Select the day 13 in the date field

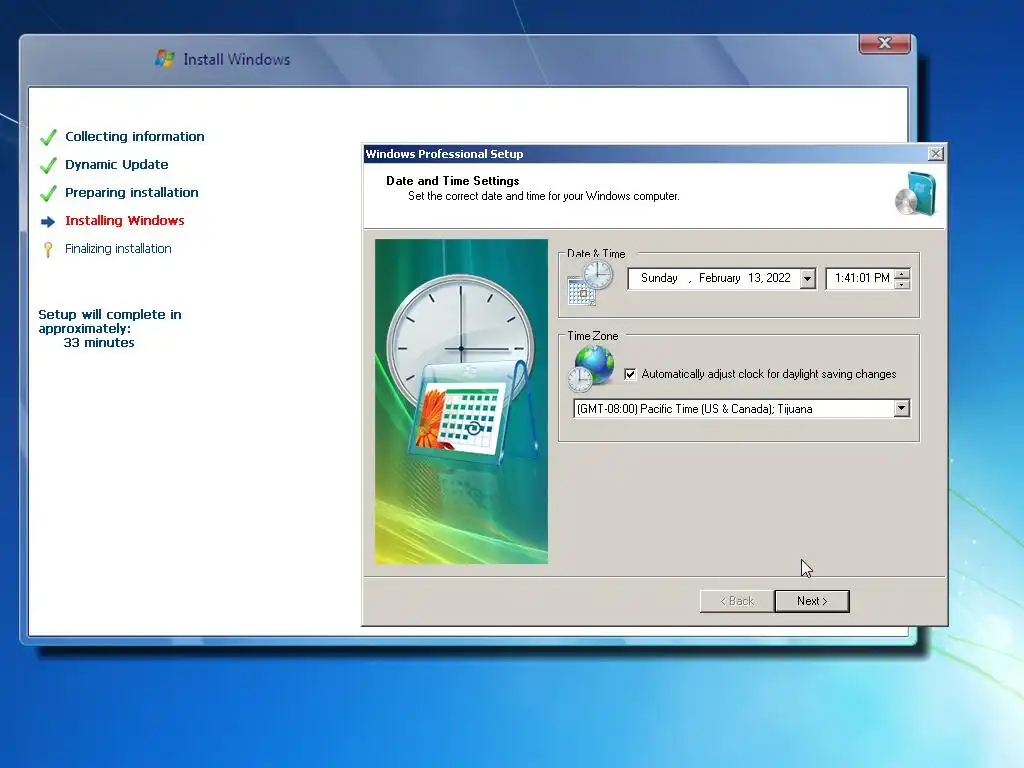coord(754,278)
